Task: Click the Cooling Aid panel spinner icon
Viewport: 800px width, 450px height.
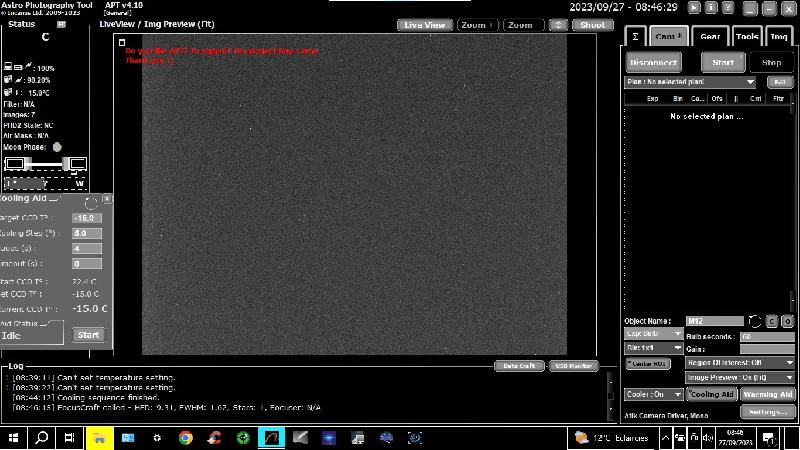Action: pyautogui.click(x=90, y=204)
